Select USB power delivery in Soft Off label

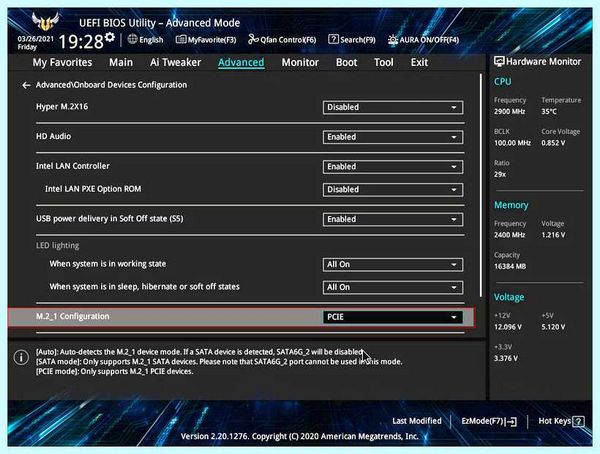(x=109, y=219)
